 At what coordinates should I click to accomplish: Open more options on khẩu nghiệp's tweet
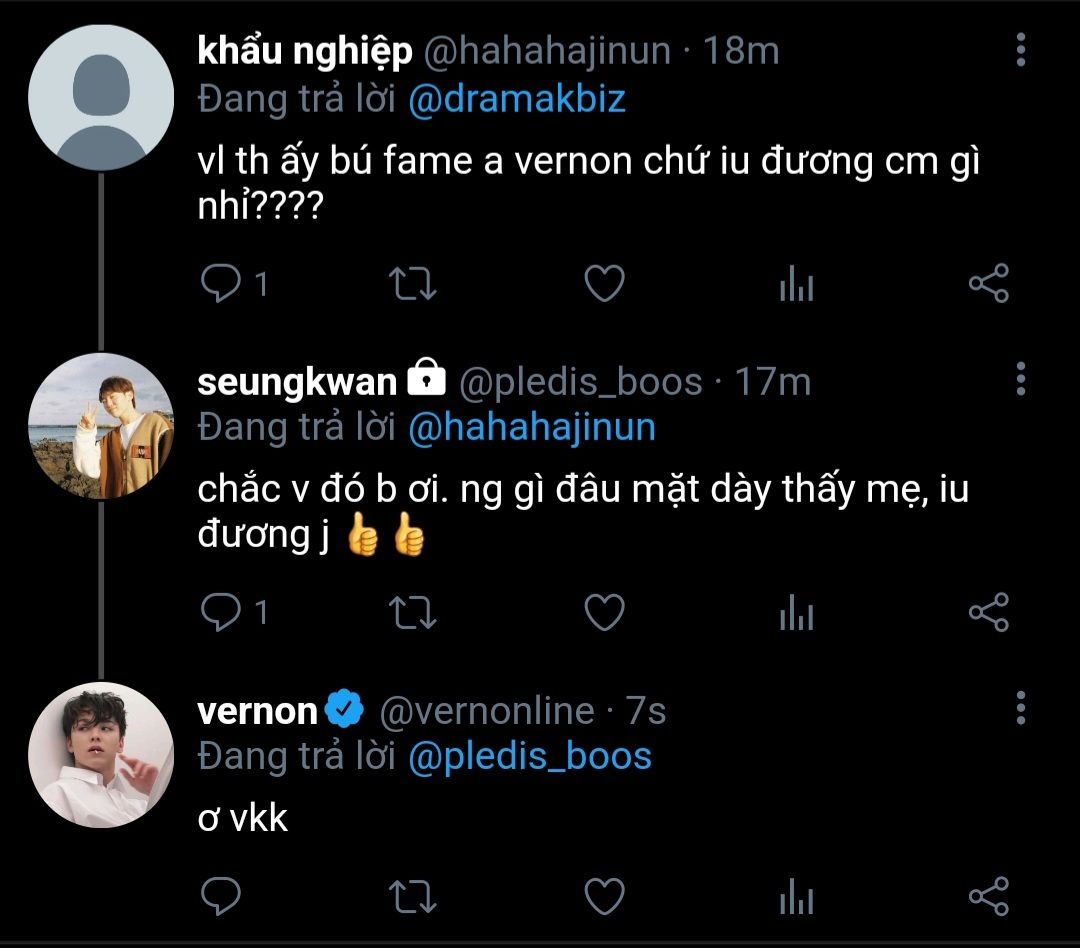point(1020,50)
